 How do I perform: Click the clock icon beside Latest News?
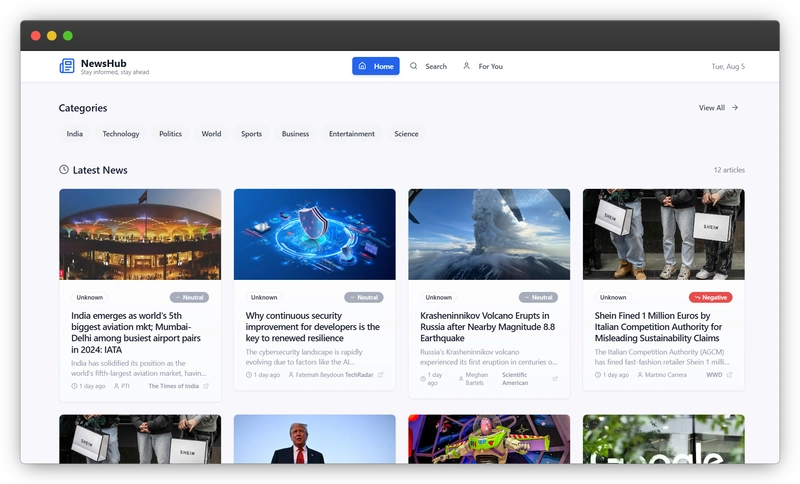point(64,170)
